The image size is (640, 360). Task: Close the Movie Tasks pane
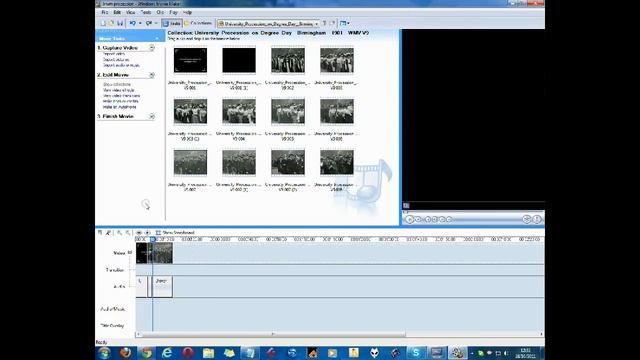[x=157, y=38]
